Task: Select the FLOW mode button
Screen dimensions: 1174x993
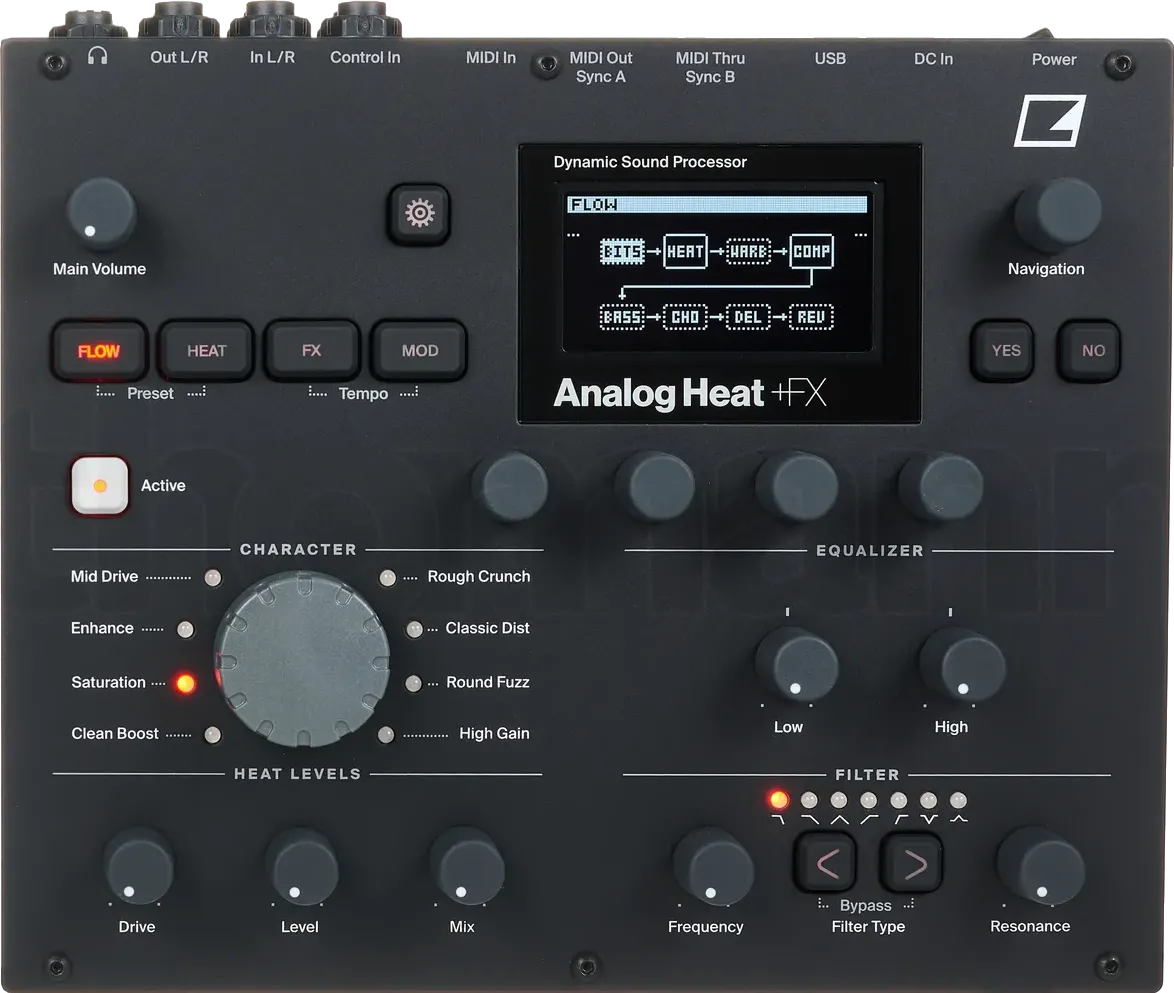Action: click(99, 351)
